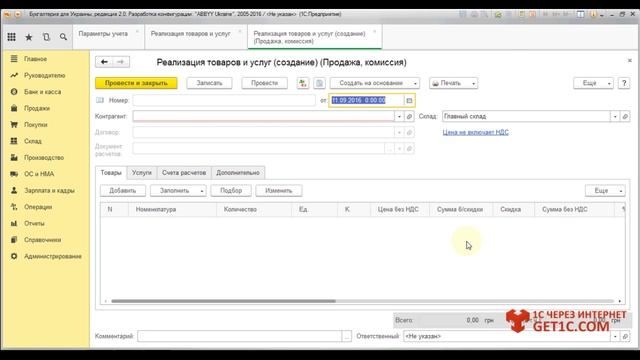The image size is (640, 360).
Task: Open the search magnifier icon
Action: 63,37
